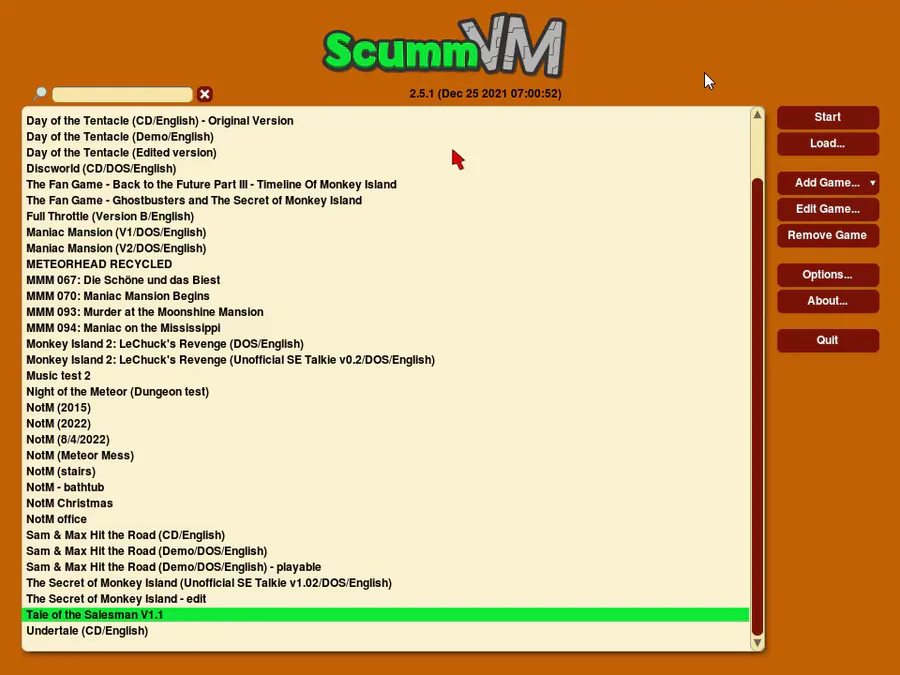Open Edit Game... settings

tap(828, 209)
